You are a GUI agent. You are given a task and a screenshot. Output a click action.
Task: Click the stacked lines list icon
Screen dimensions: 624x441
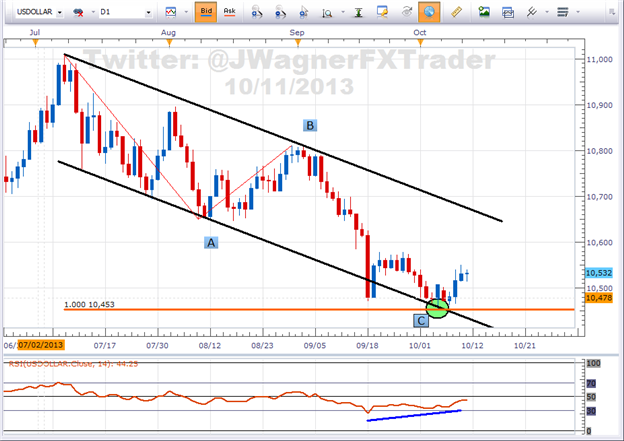[563, 12]
